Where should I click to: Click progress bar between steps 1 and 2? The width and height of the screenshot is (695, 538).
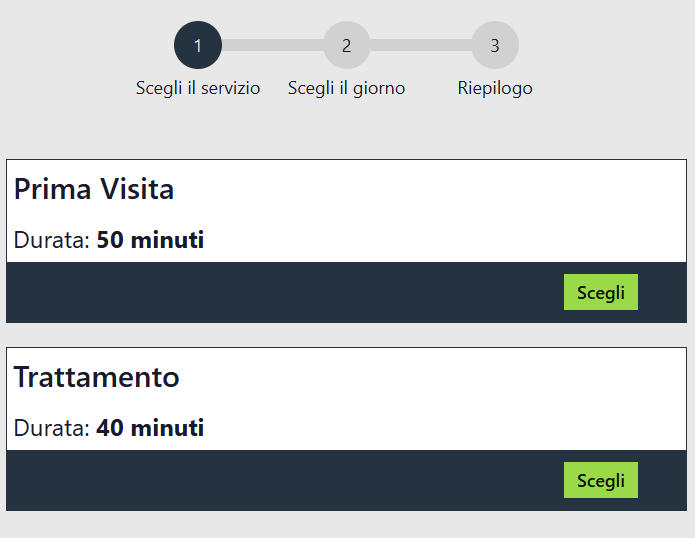[x=272, y=45]
